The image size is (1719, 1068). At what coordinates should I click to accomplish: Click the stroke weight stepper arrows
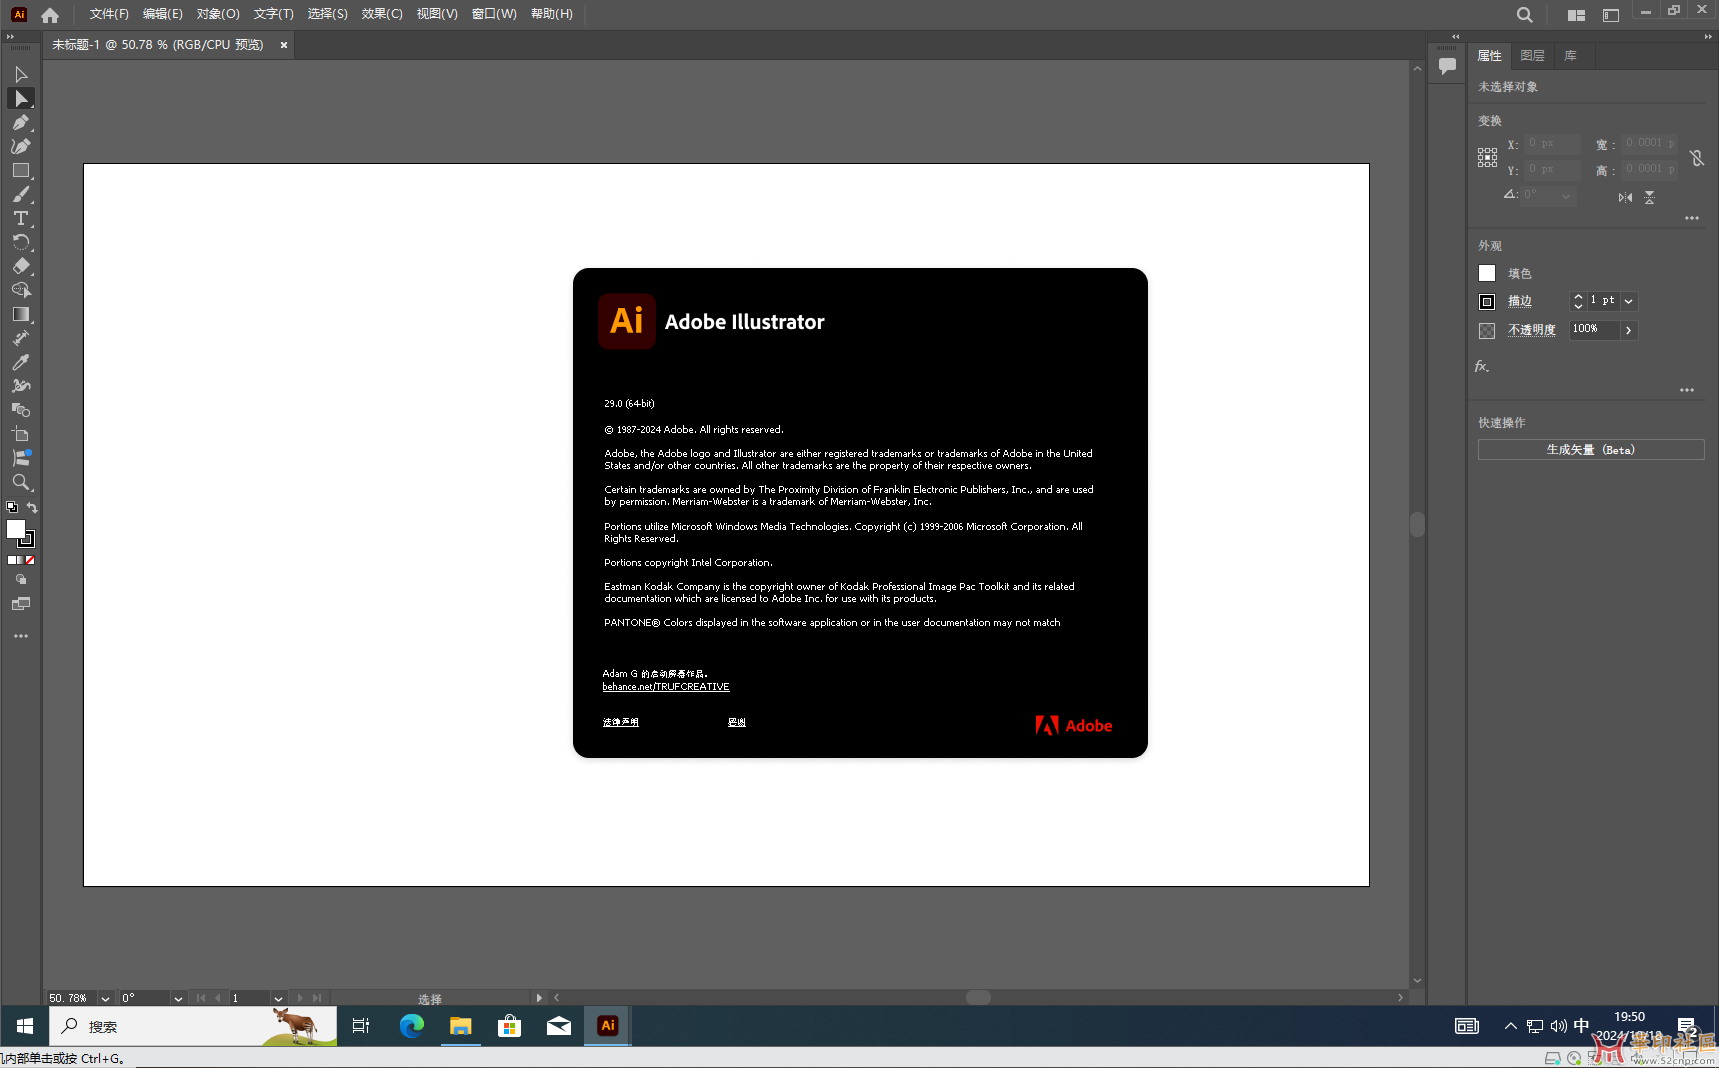[1578, 301]
